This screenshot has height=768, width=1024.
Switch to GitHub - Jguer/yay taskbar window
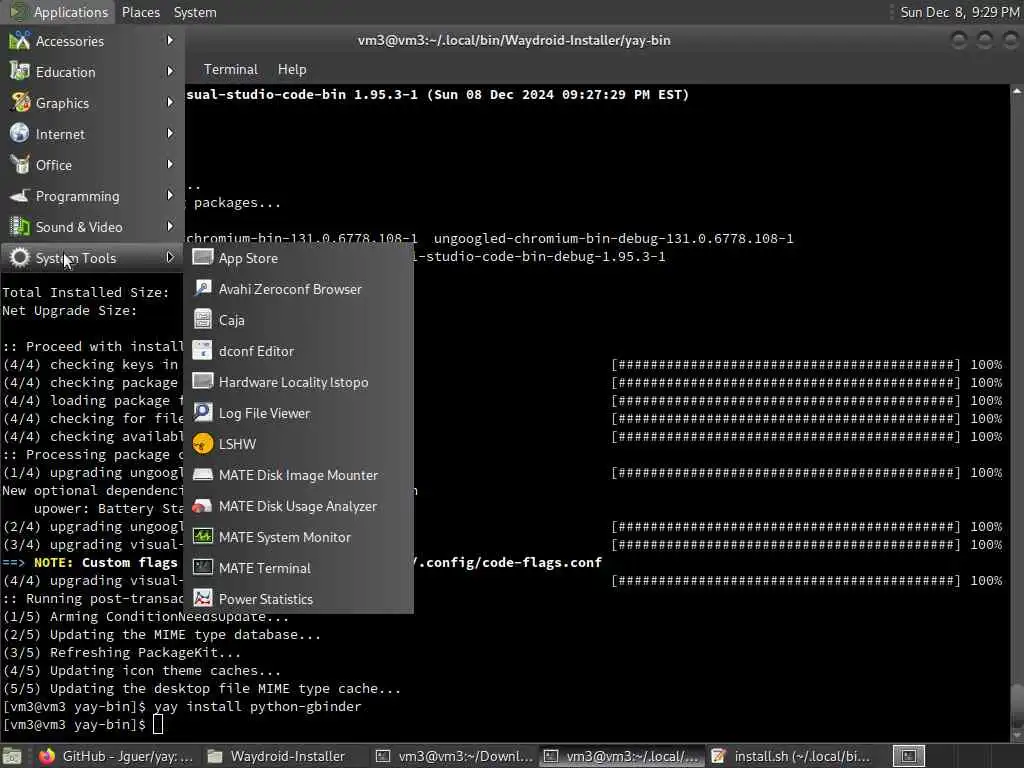[116, 756]
